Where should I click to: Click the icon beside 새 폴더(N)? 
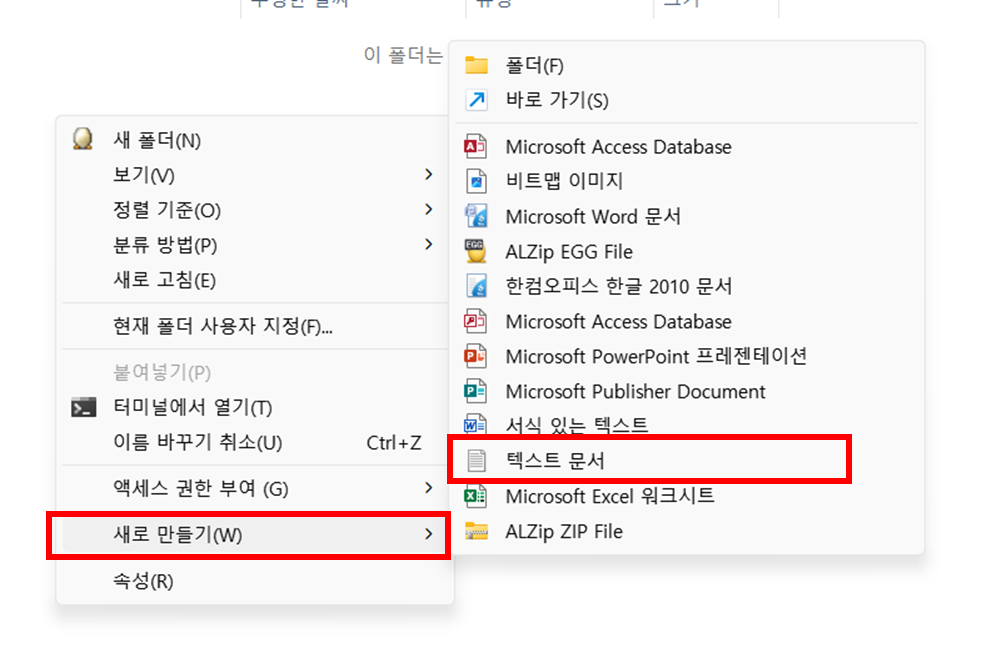tap(83, 139)
